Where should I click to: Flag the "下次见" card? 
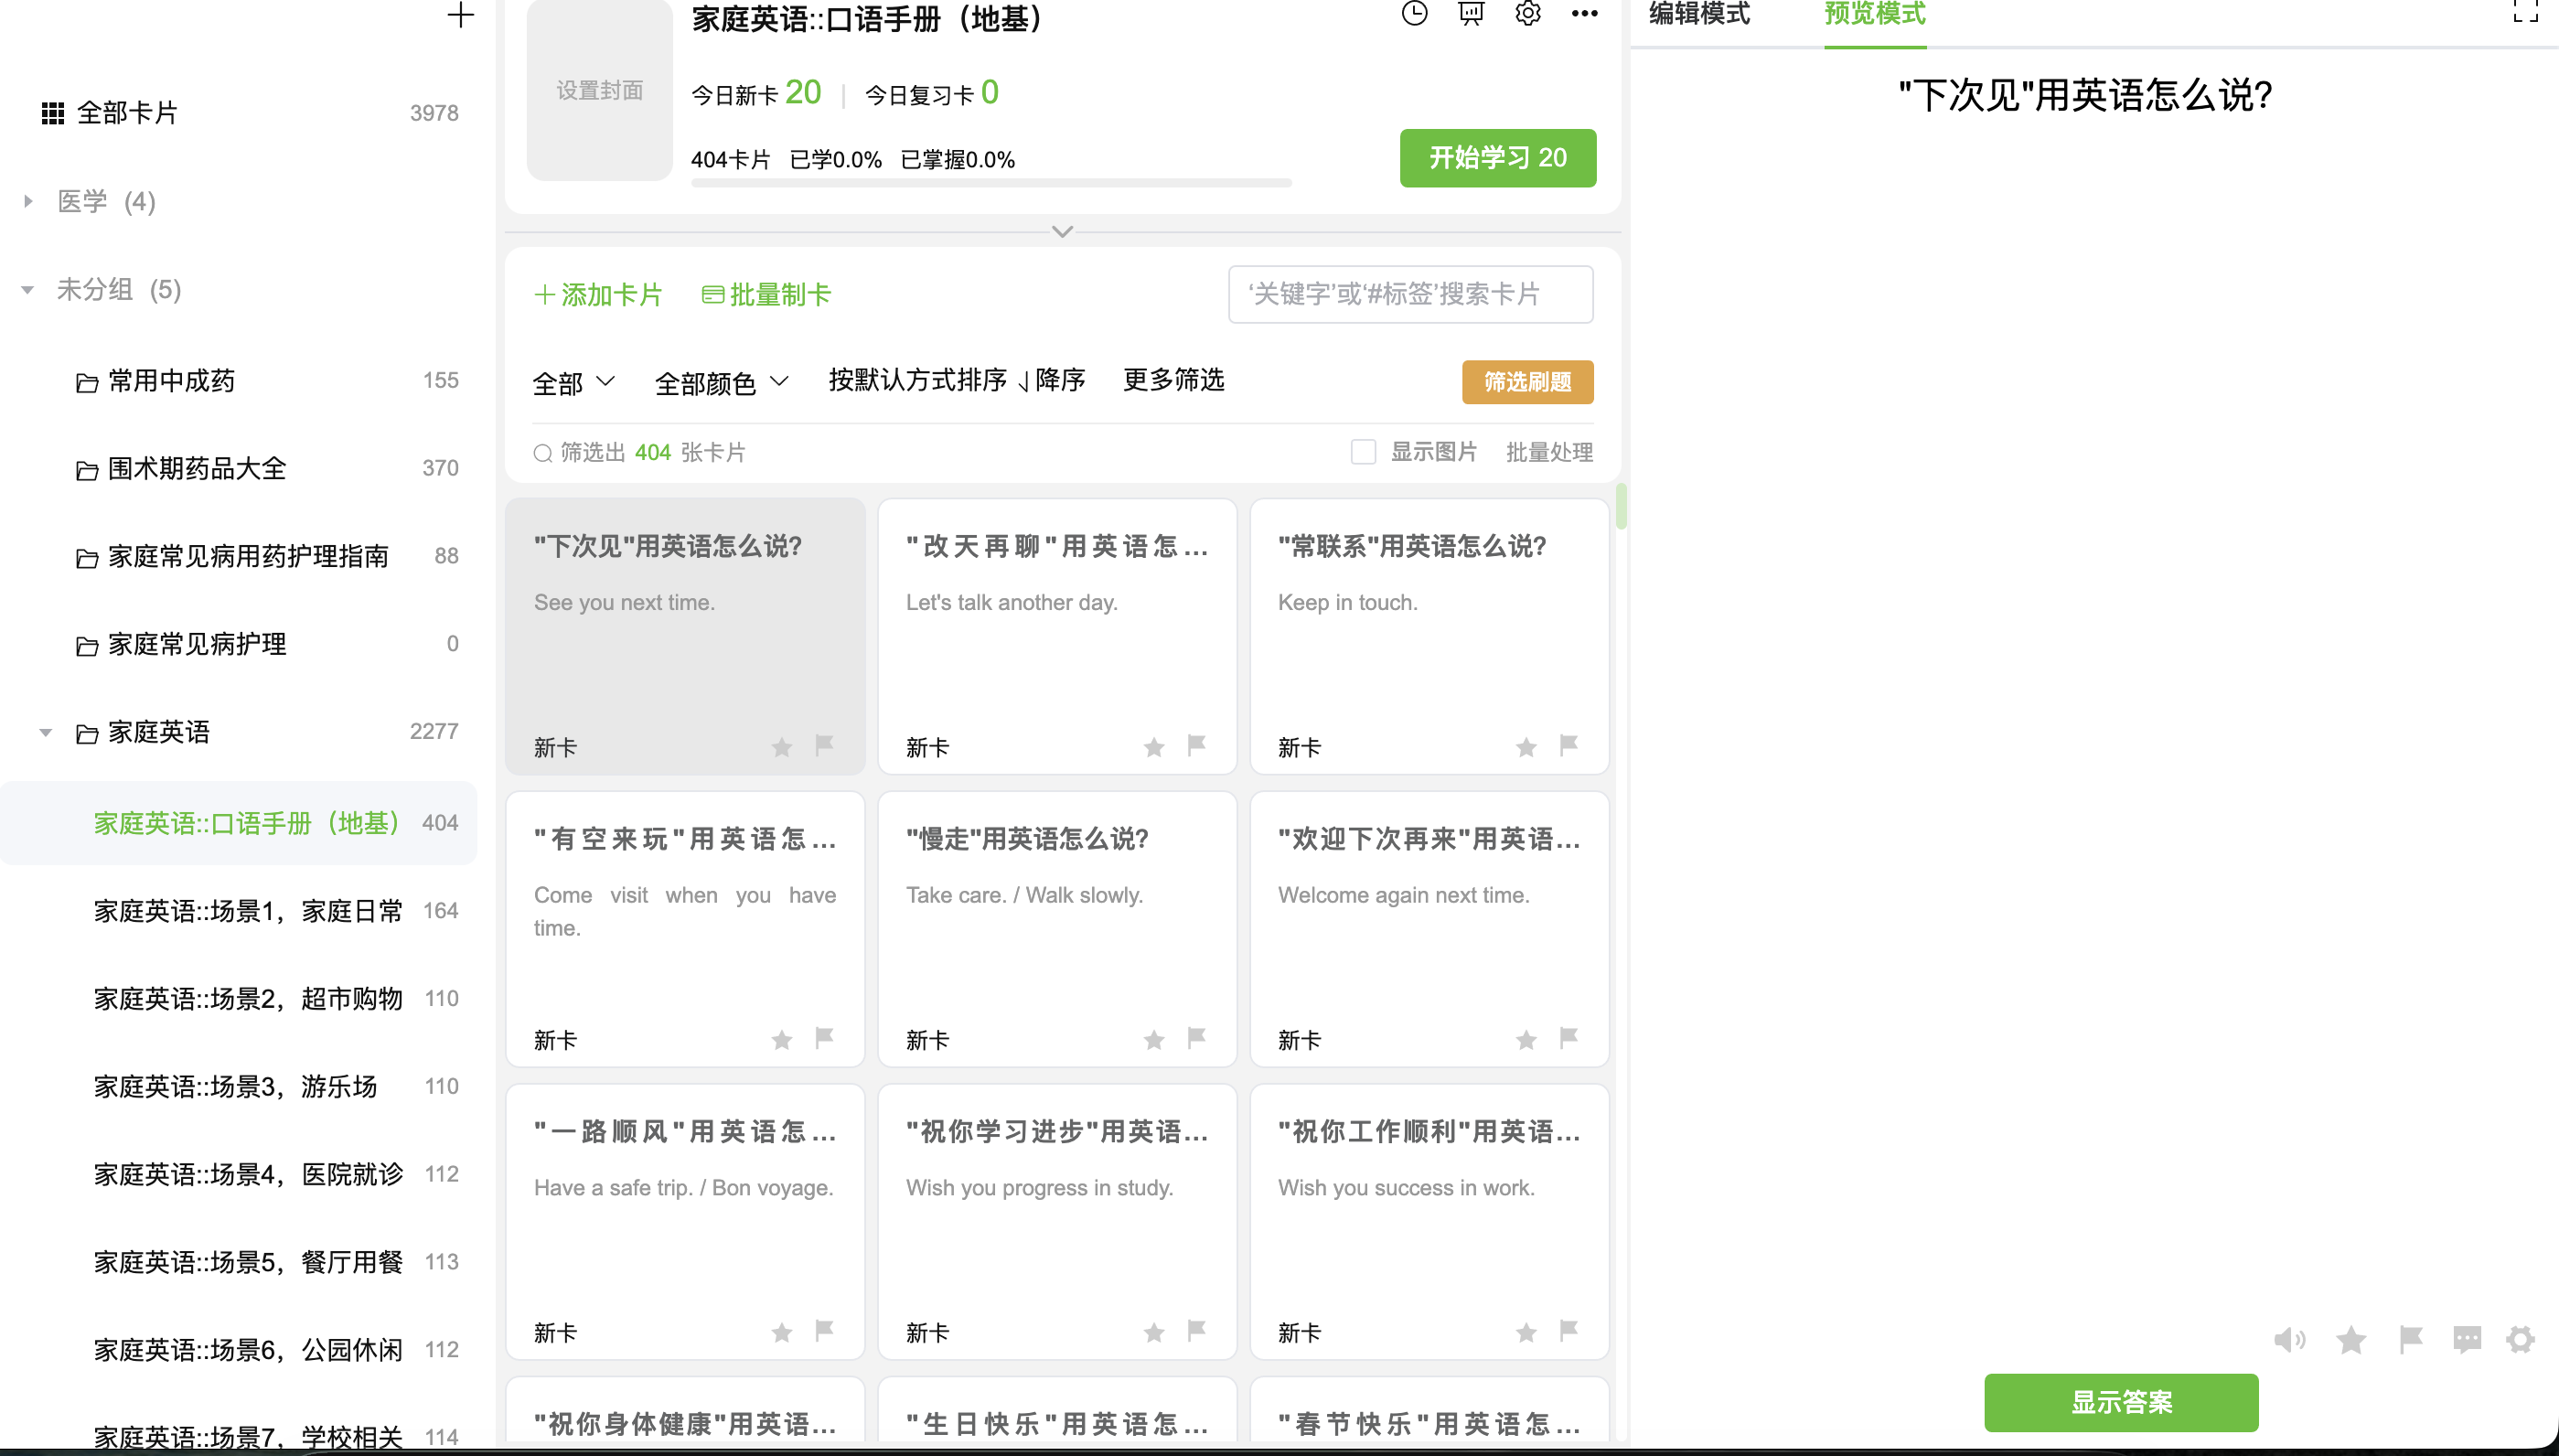[x=824, y=745]
